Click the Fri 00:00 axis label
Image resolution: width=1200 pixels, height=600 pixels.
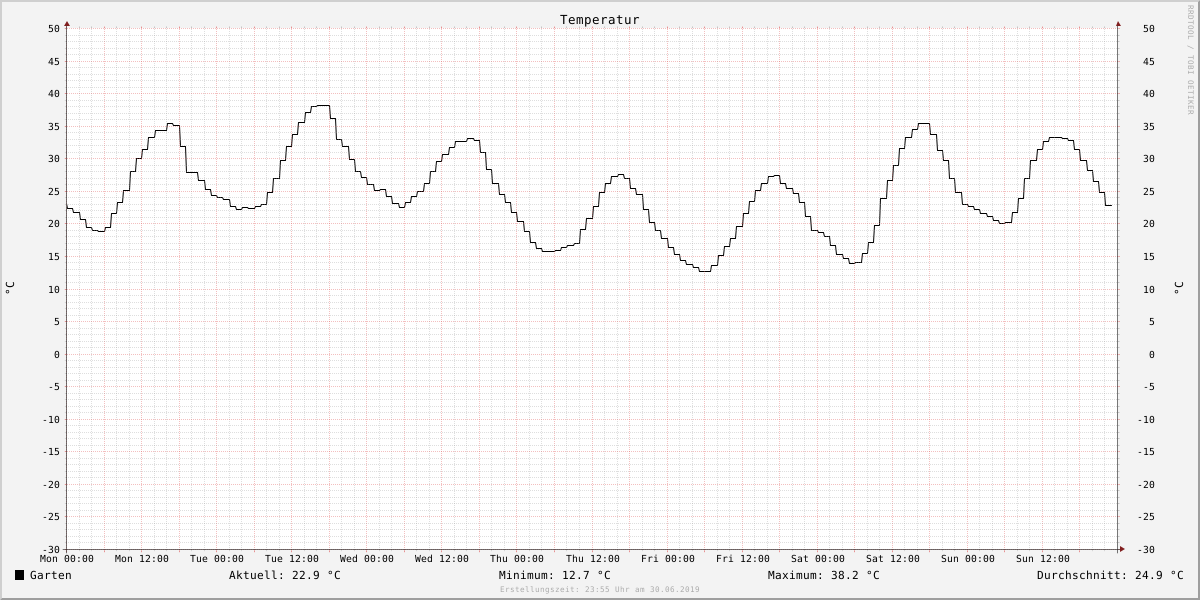pyautogui.click(x=668, y=559)
